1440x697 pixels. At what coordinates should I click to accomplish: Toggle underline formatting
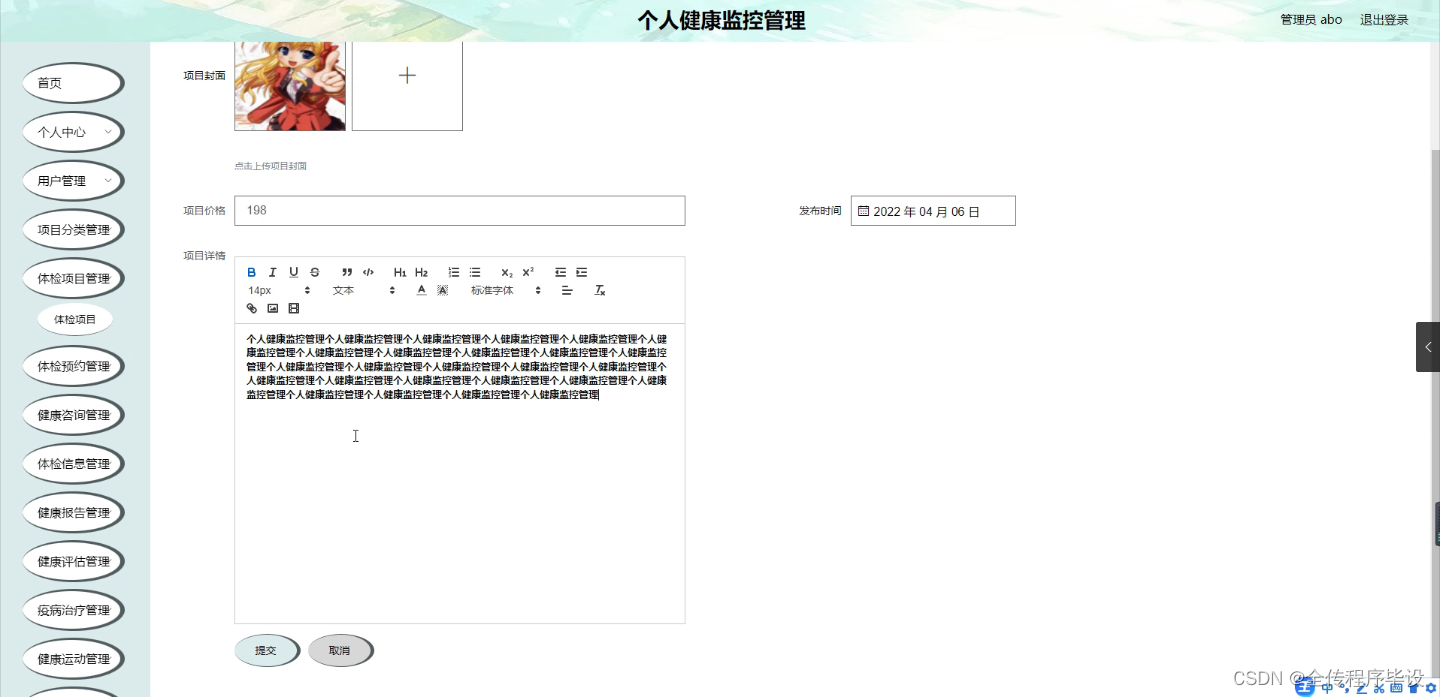point(293,272)
